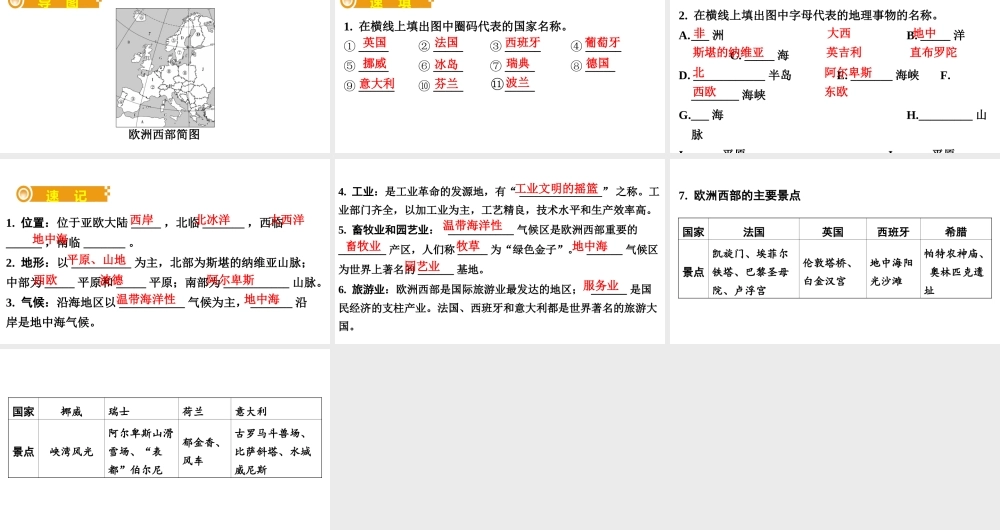This screenshot has height=530, width=1000.
Task: Click answer 英国 beside circled number ①
Action: (374, 43)
